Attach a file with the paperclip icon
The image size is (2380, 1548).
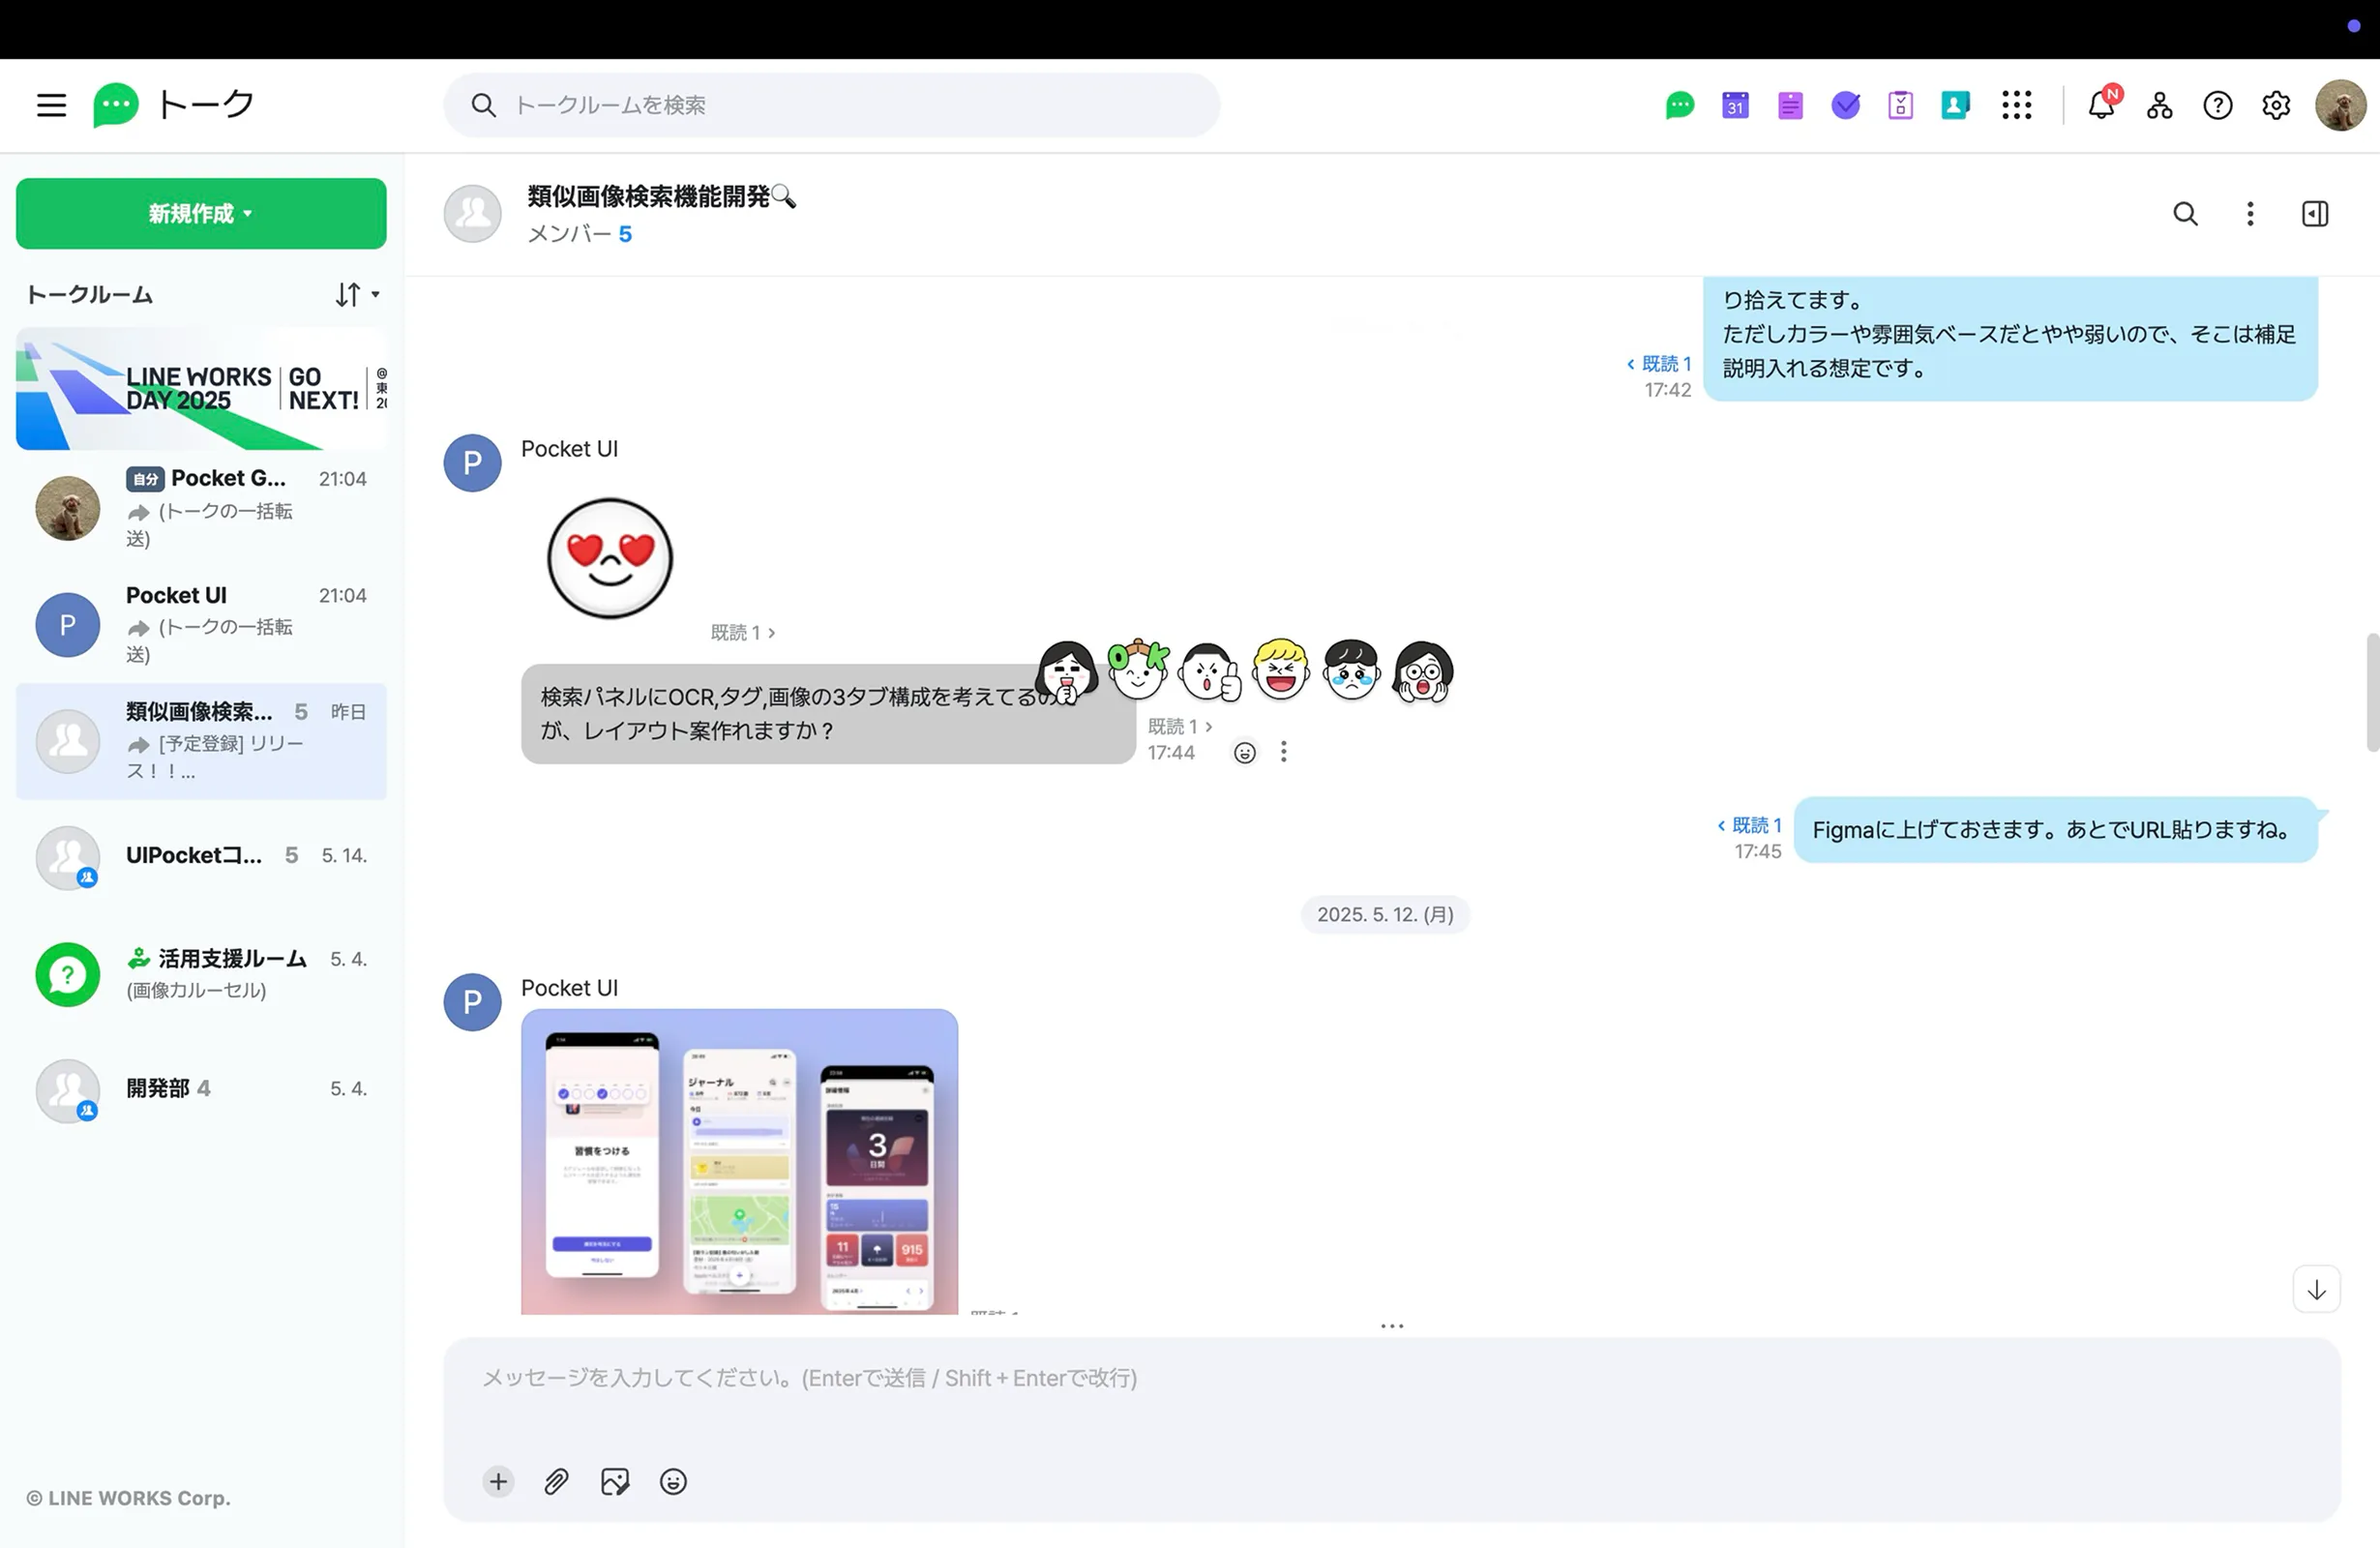556,1481
